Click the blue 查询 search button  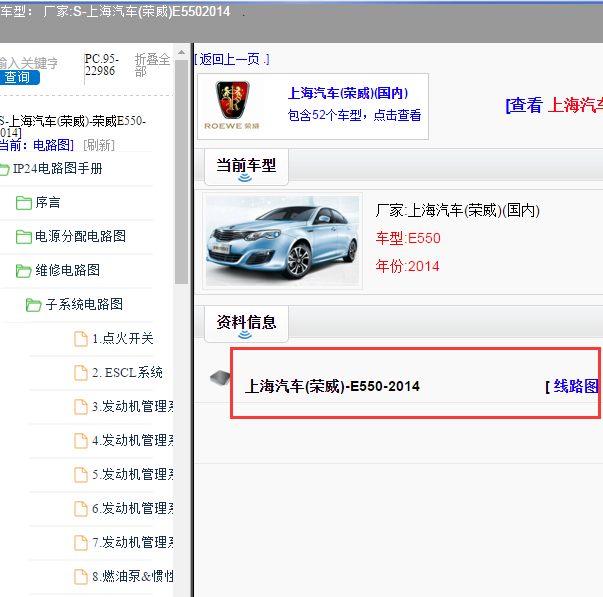coord(19,77)
